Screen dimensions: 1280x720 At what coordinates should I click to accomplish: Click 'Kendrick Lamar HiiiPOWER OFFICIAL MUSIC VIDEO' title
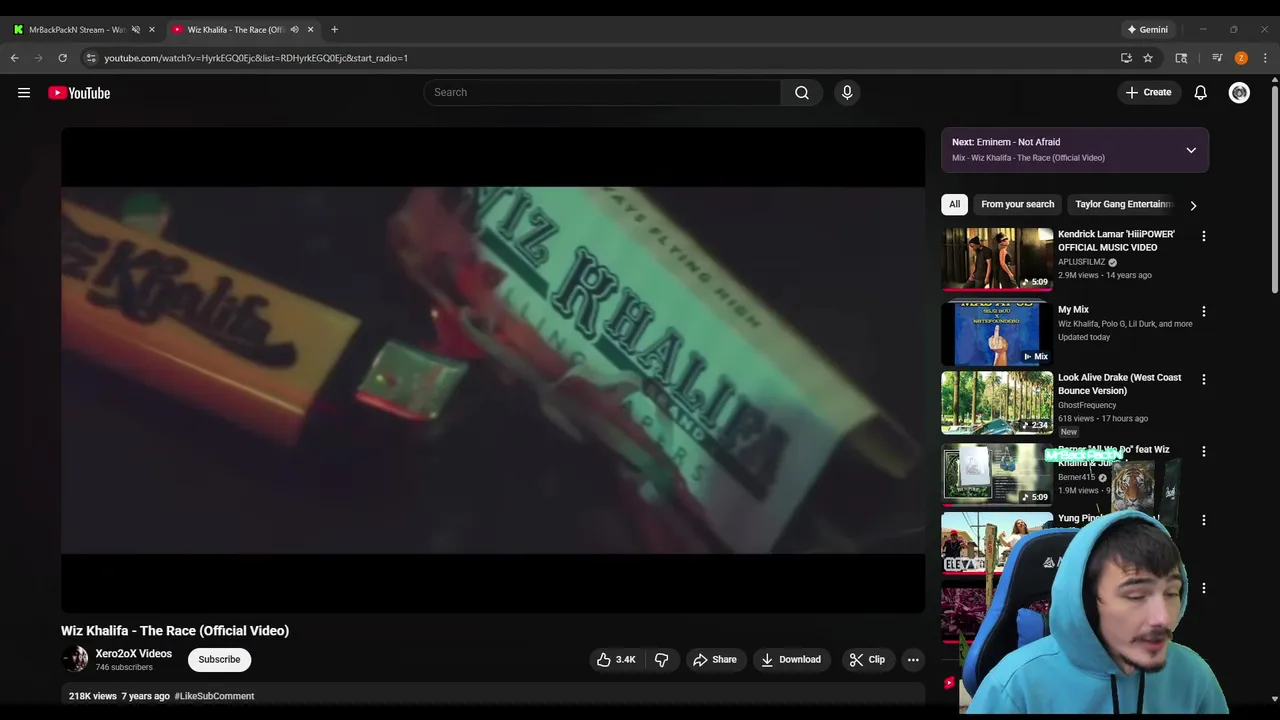(x=1116, y=241)
